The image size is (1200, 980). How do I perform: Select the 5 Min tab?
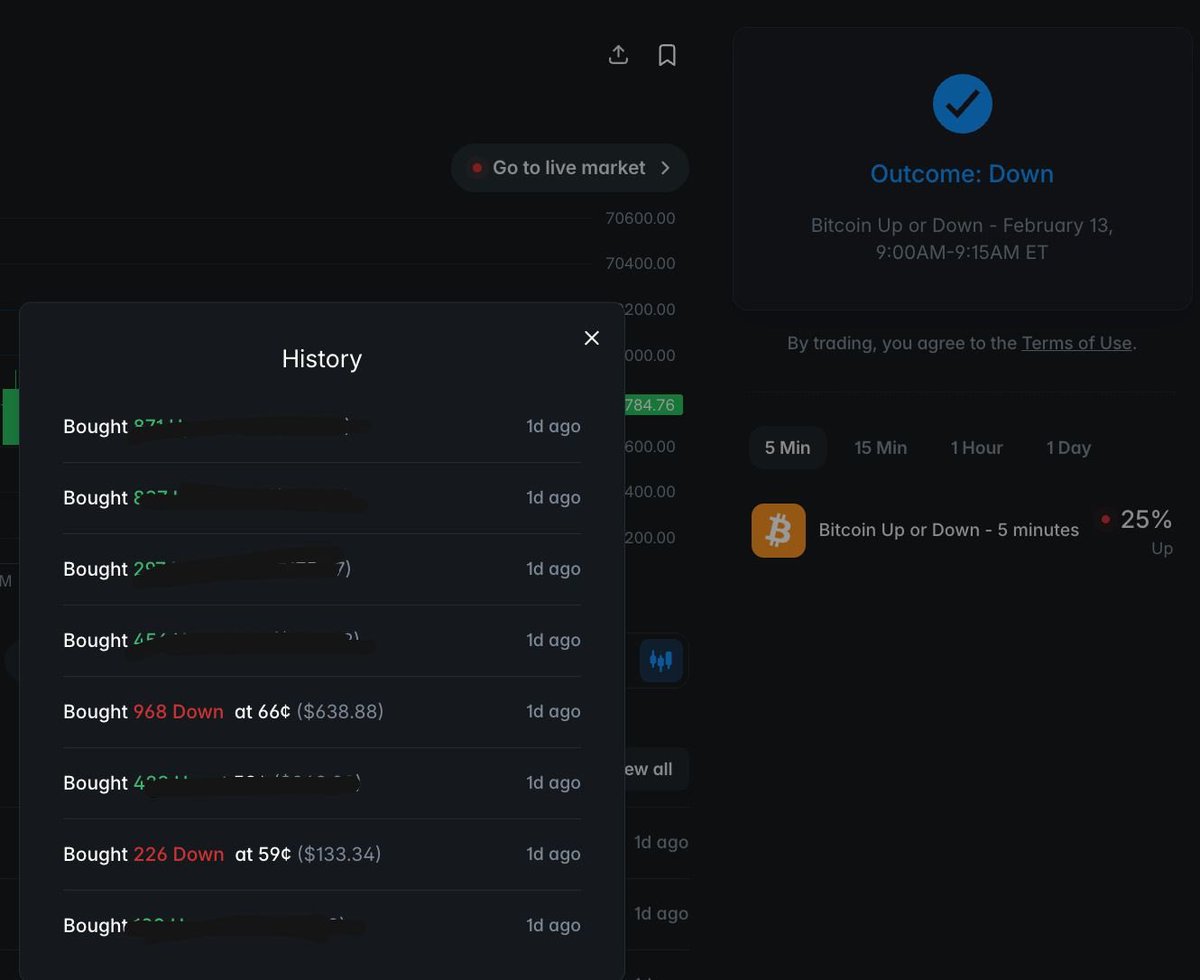[788, 448]
